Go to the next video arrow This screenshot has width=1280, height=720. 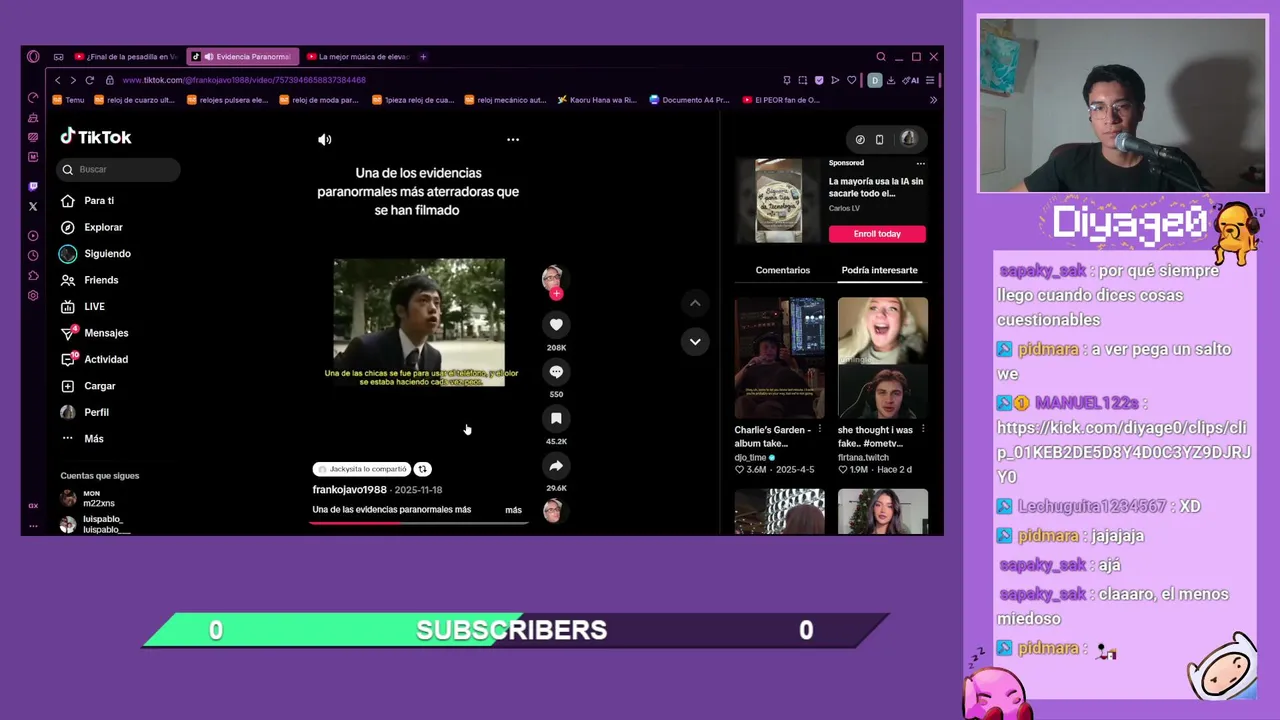pos(695,342)
